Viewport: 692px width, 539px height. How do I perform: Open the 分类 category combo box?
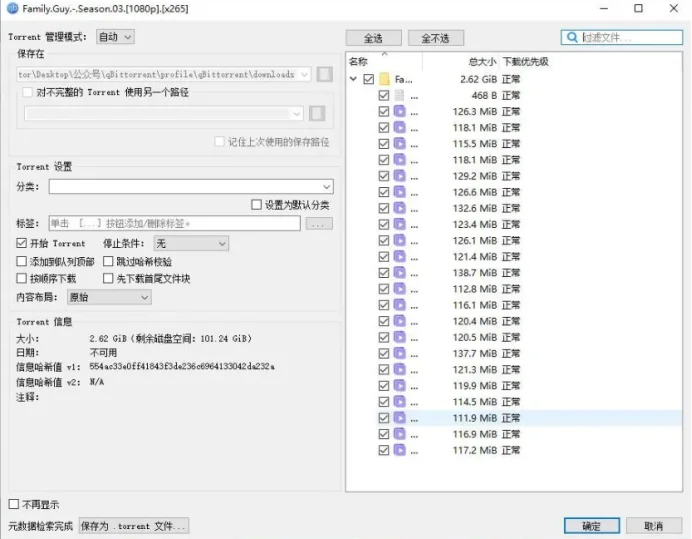click(191, 187)
